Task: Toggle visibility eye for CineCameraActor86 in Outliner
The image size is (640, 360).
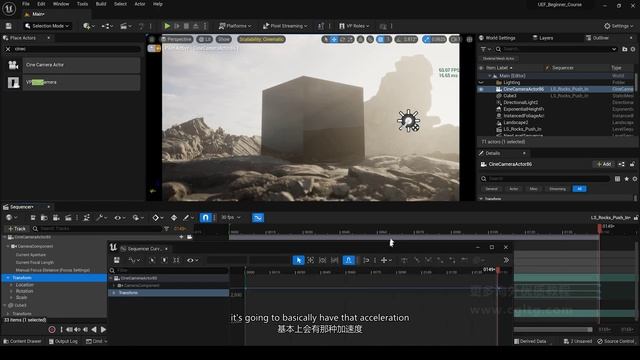Action: click(481, 89)
